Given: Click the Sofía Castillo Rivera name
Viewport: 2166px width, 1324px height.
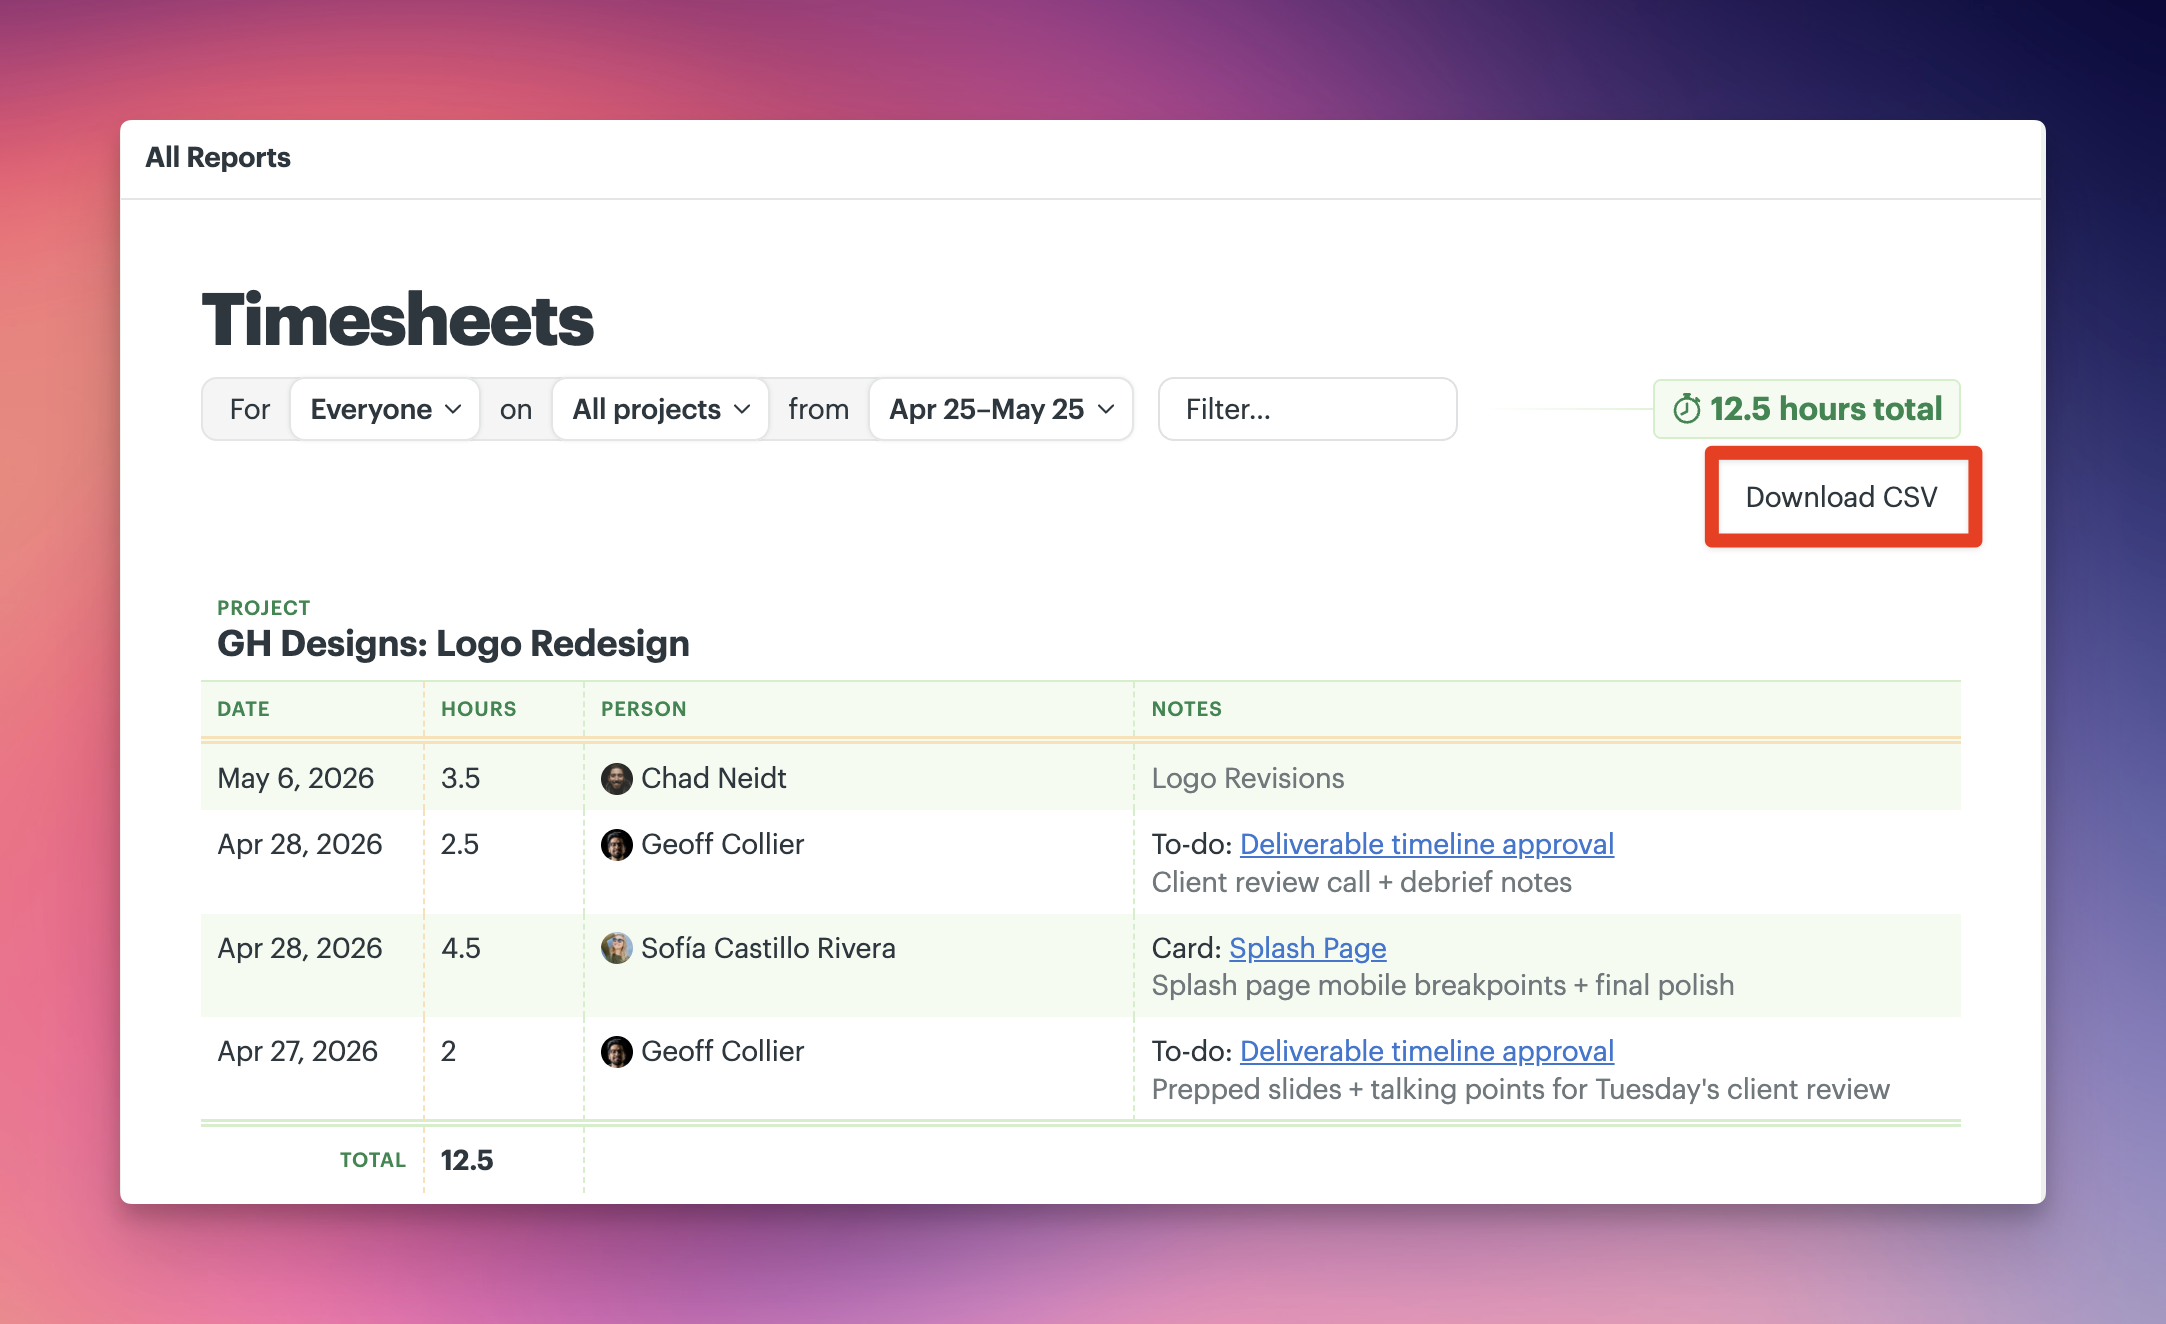Looking at the screenshot, I should [x=768, y=948].
